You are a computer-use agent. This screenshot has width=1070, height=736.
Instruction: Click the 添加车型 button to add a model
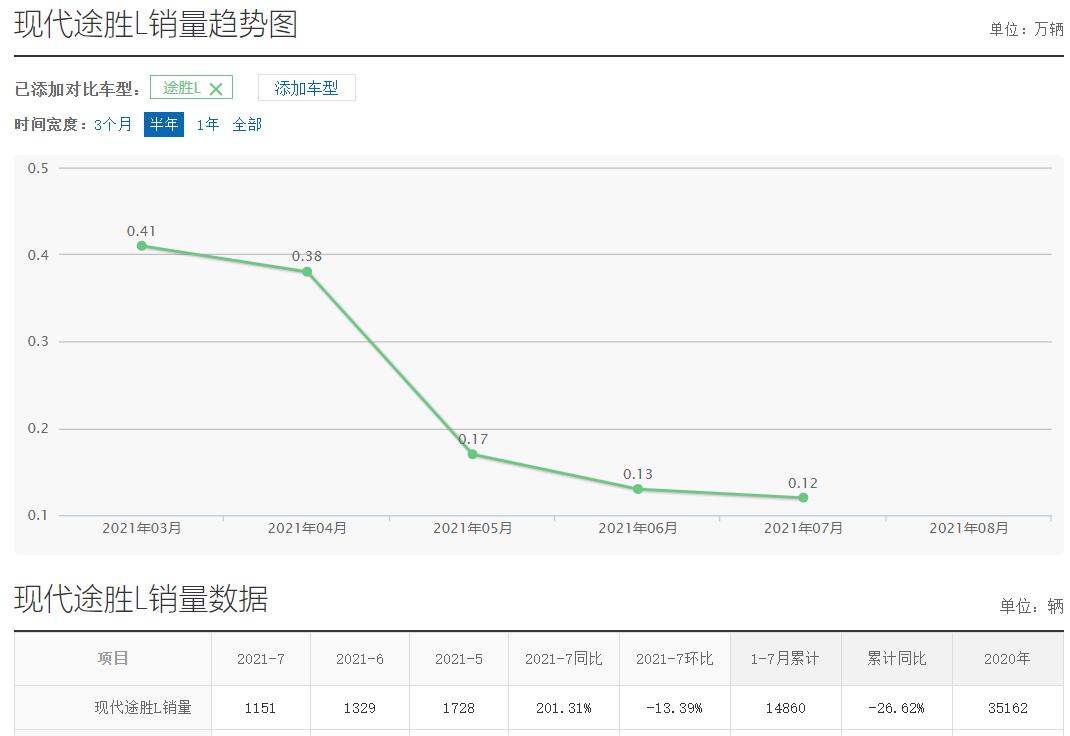307,87
